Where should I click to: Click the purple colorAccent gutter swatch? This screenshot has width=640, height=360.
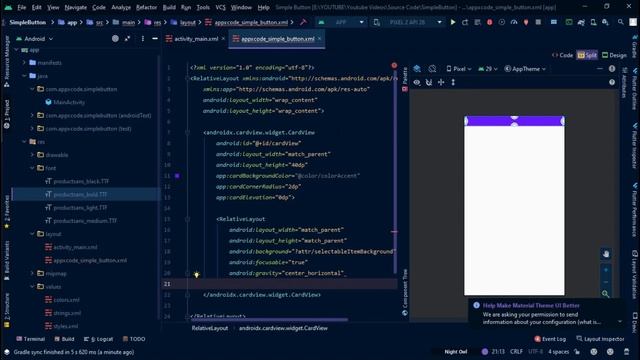click(177, 176)
